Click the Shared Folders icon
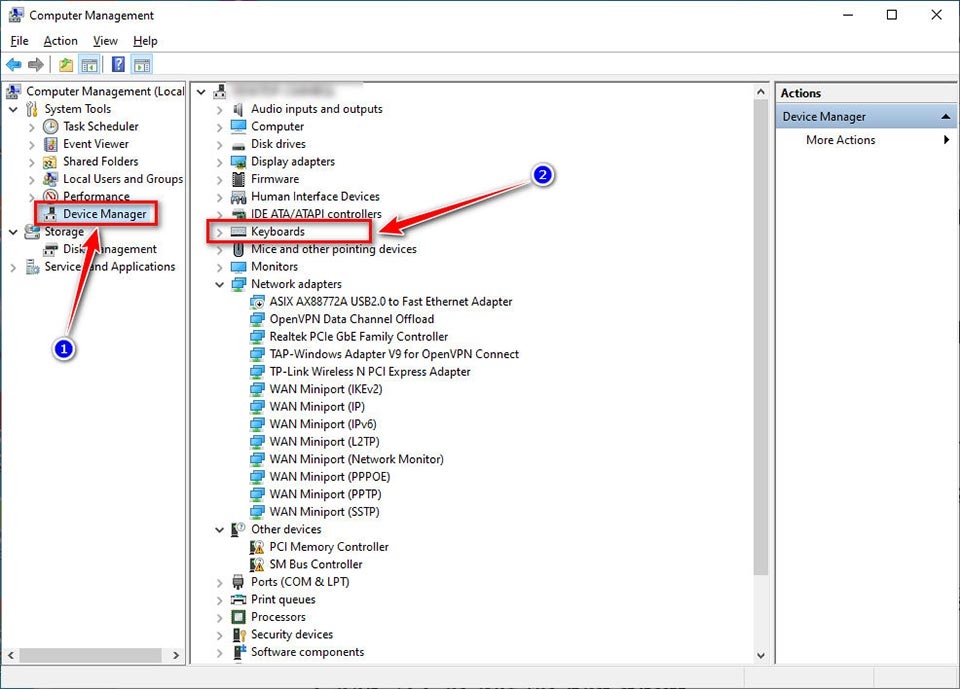This screenshot has height=689, width=960. 51,162
